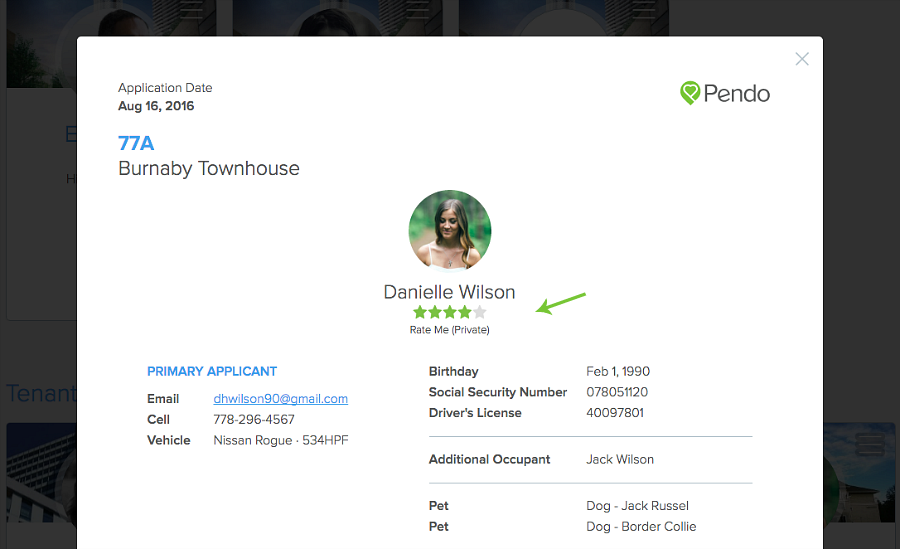Set the rating to two stars
This screenshot has width=900, height=549.
point(435,312)
